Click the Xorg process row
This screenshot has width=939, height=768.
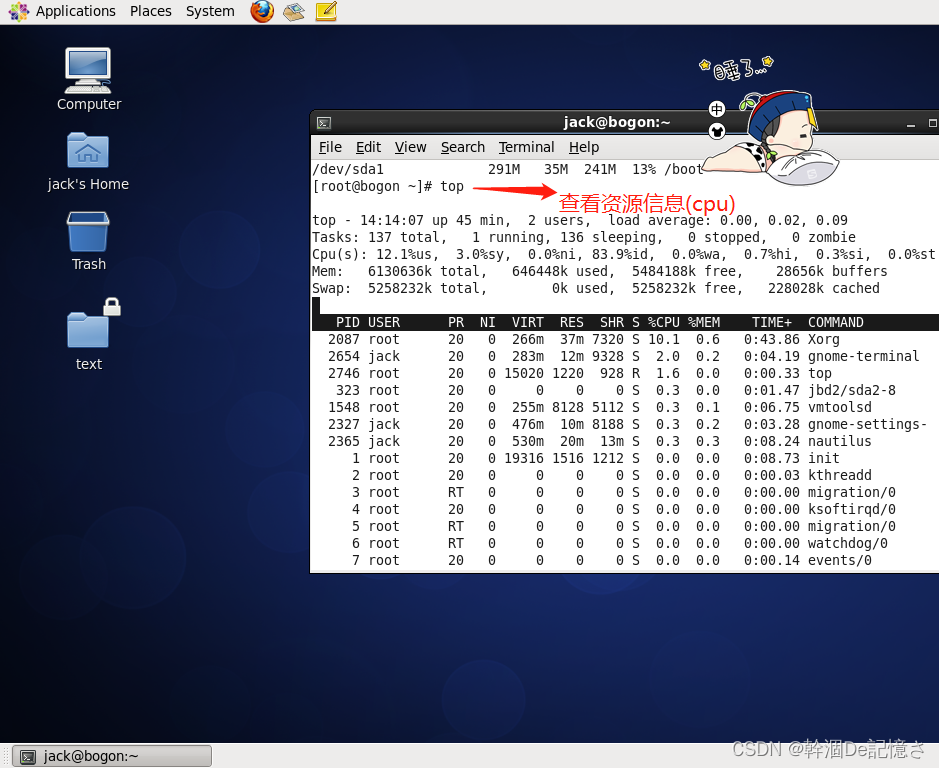point(625,339)
